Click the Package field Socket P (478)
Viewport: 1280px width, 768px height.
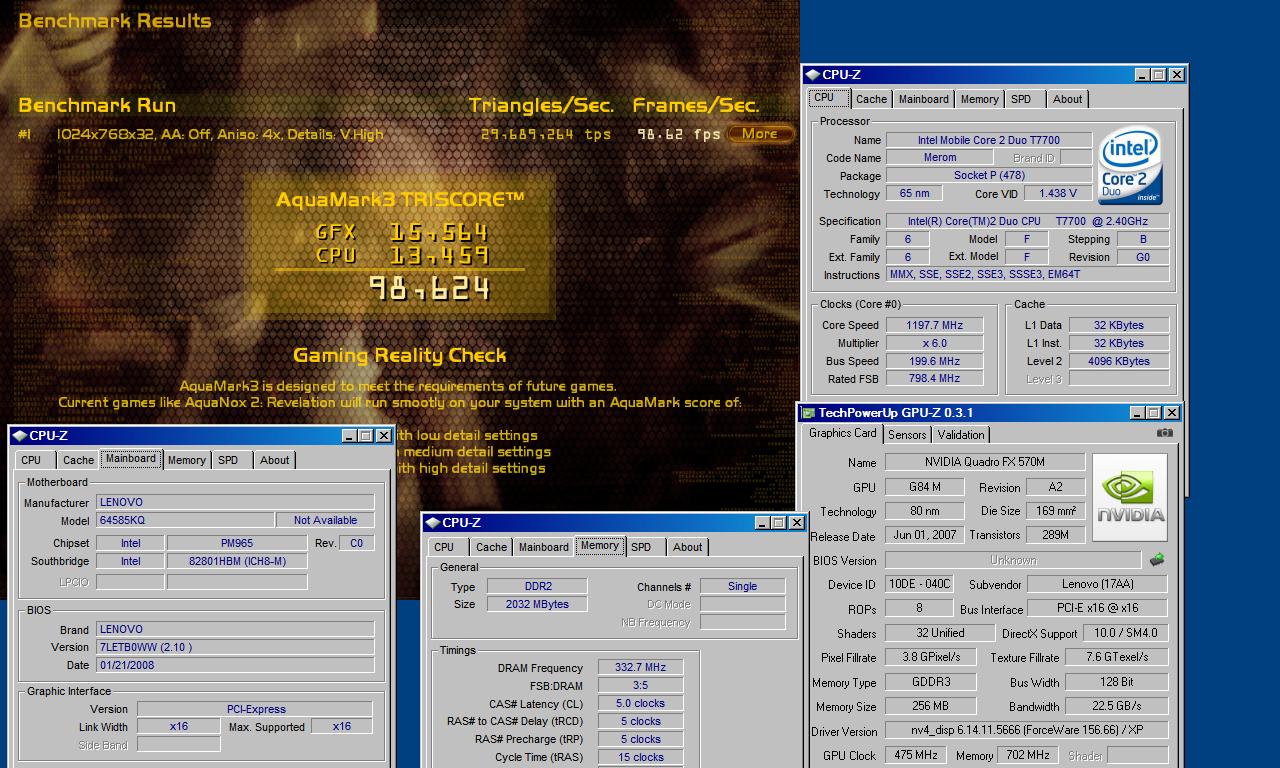[988, 176]
